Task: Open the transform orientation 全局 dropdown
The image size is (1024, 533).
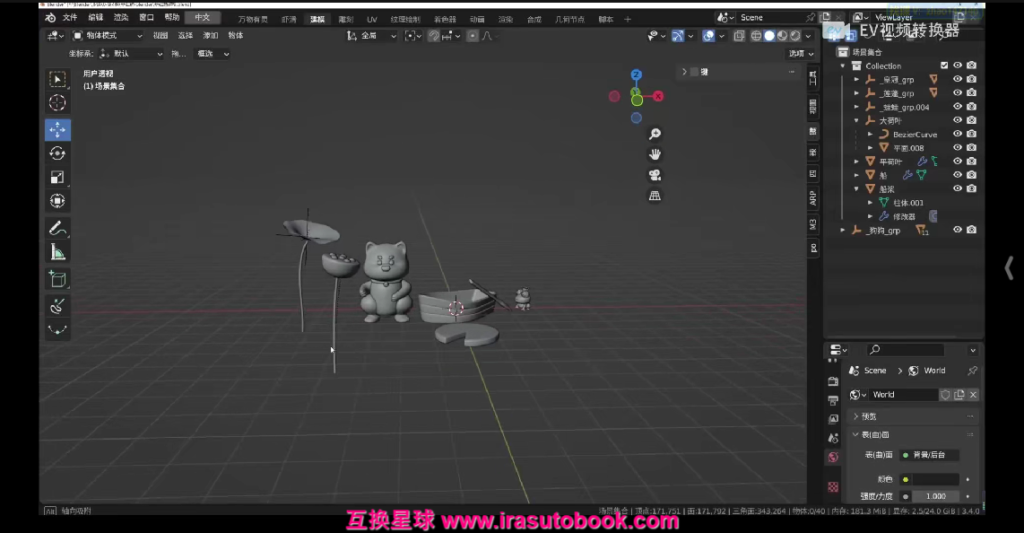Action: pos(372,36)
